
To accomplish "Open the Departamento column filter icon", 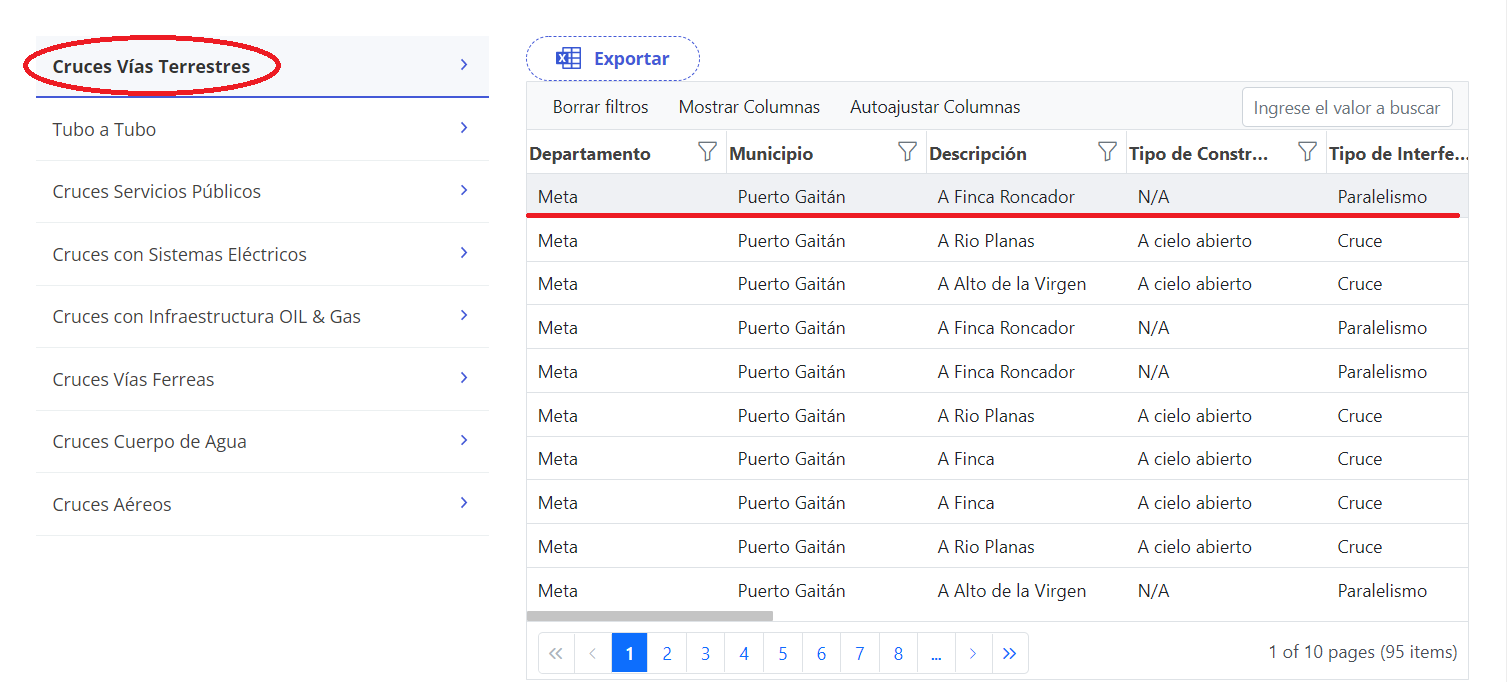I will click(707, 153).
